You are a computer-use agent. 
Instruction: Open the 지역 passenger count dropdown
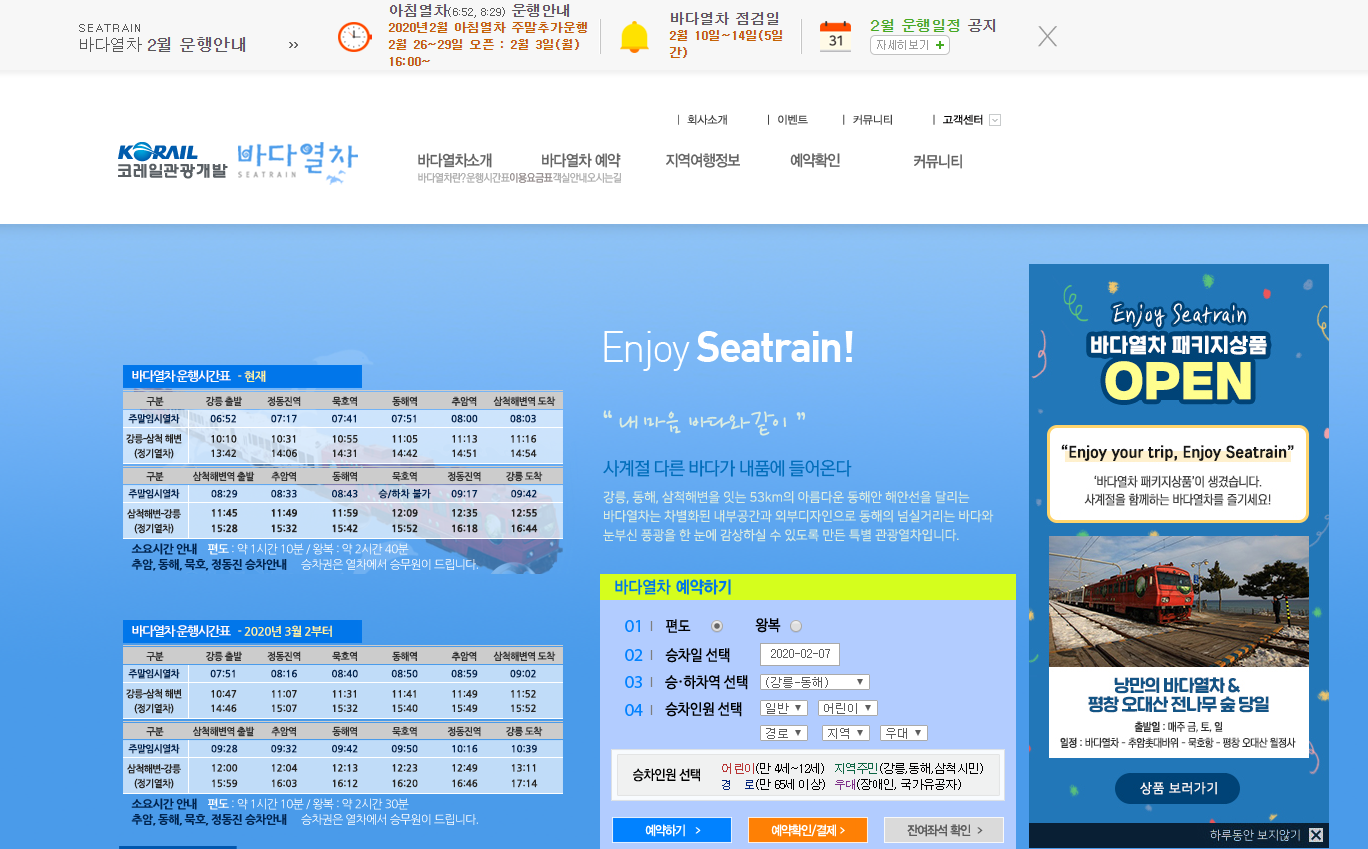click(845, 733)
